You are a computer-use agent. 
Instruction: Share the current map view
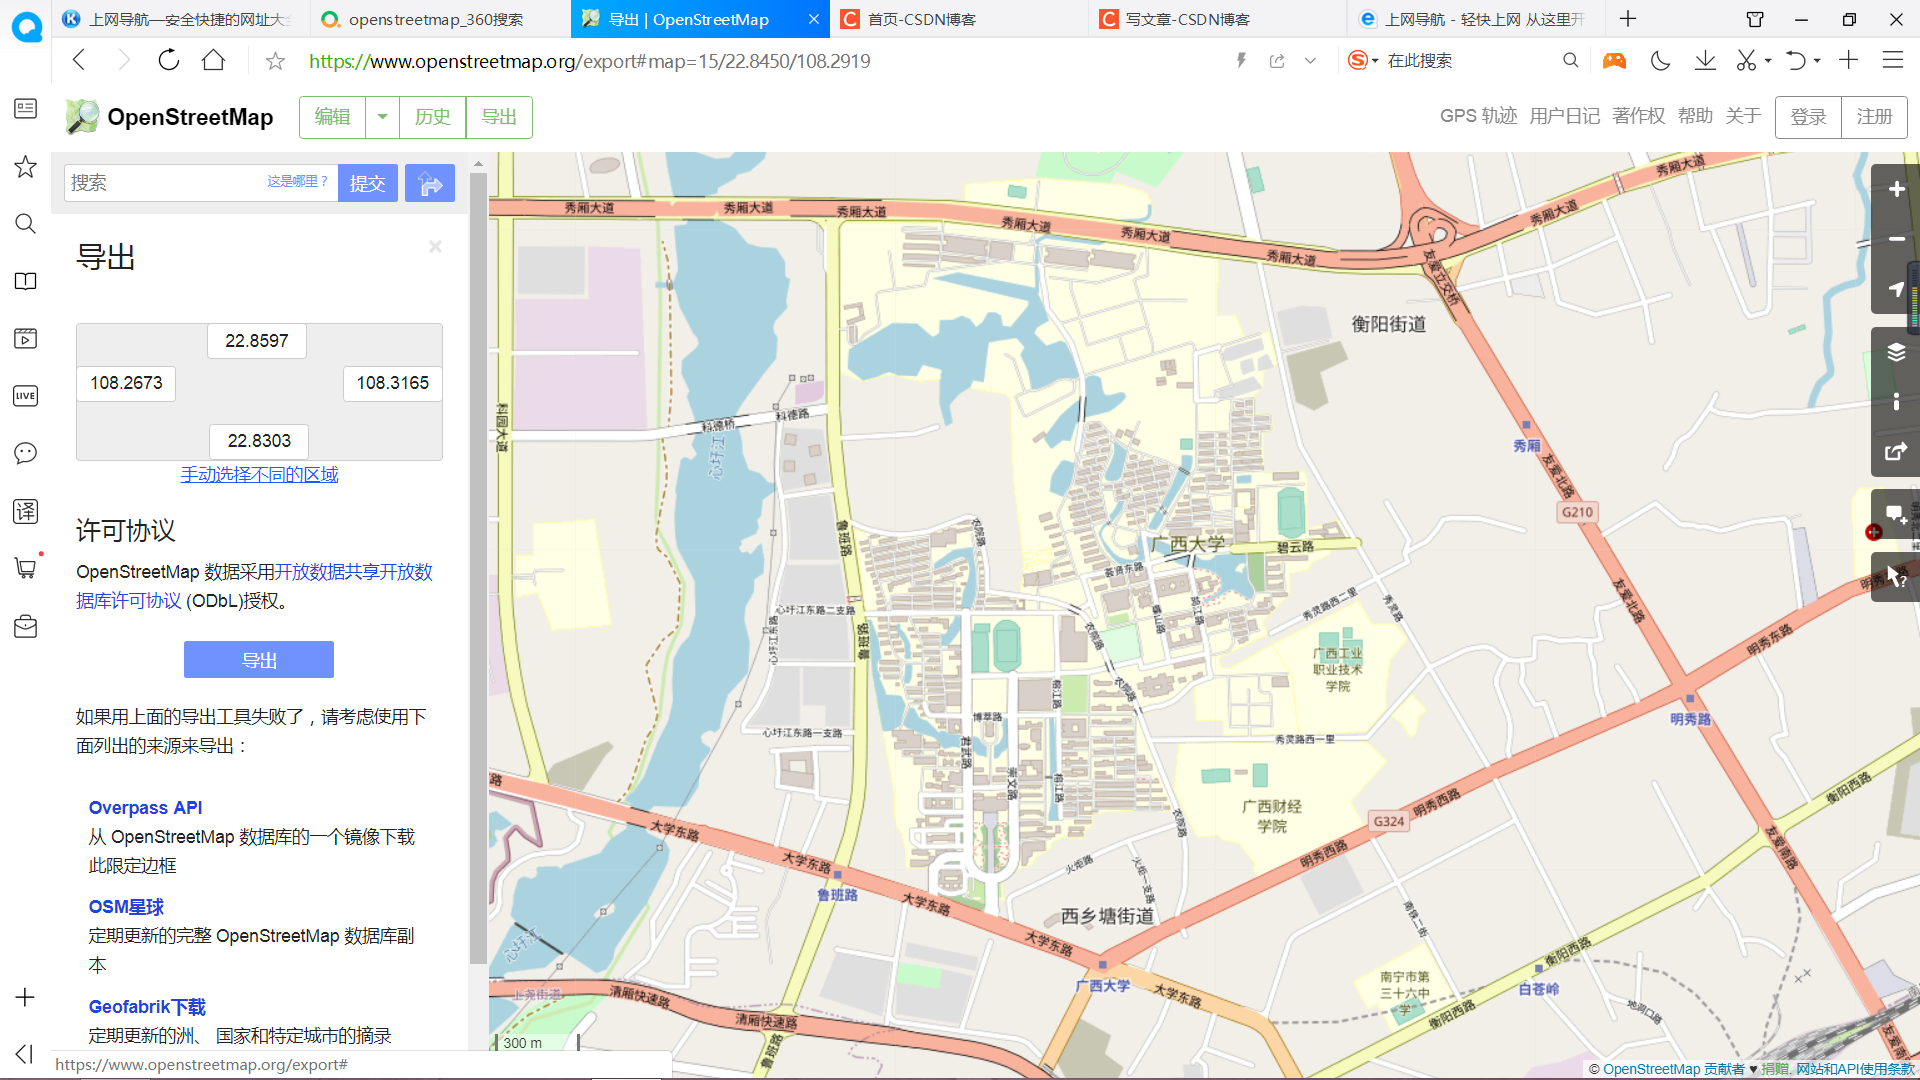pos(1896,451)
